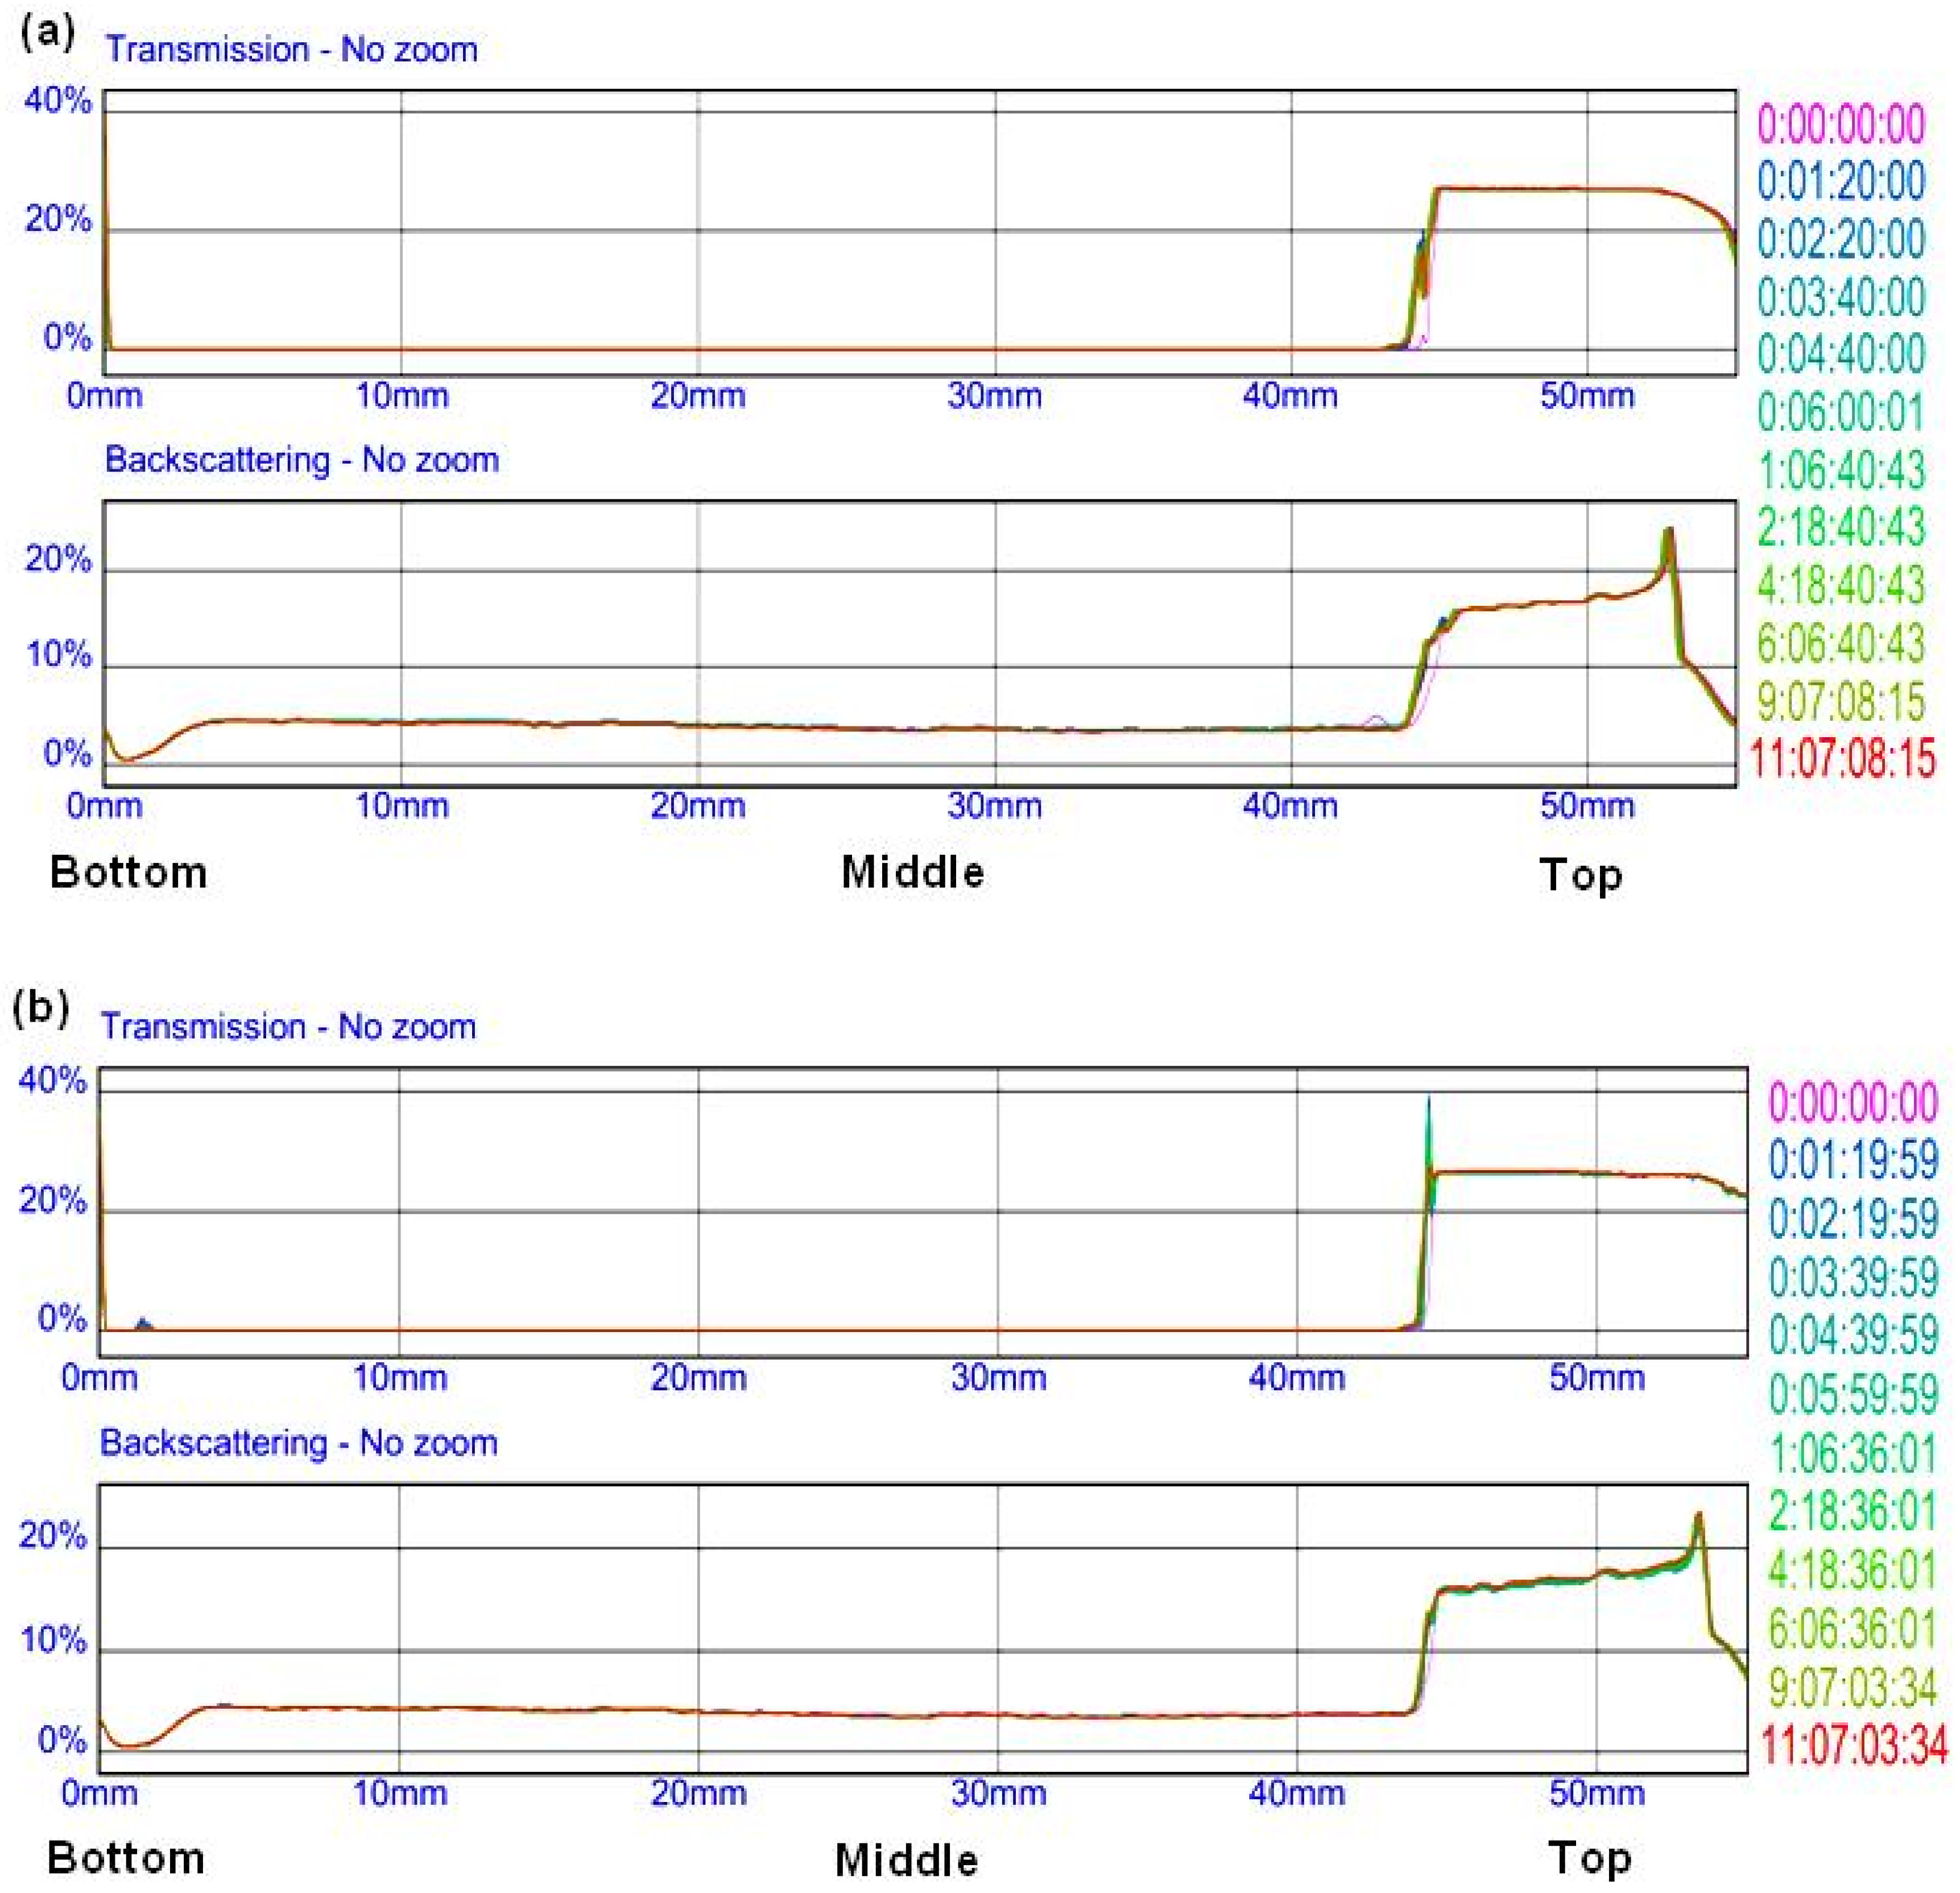Viewport: 1960px width, 1893px height.
Task: Select the 1:06:40:43 scan time legend
Action: tap(1840, 469)
